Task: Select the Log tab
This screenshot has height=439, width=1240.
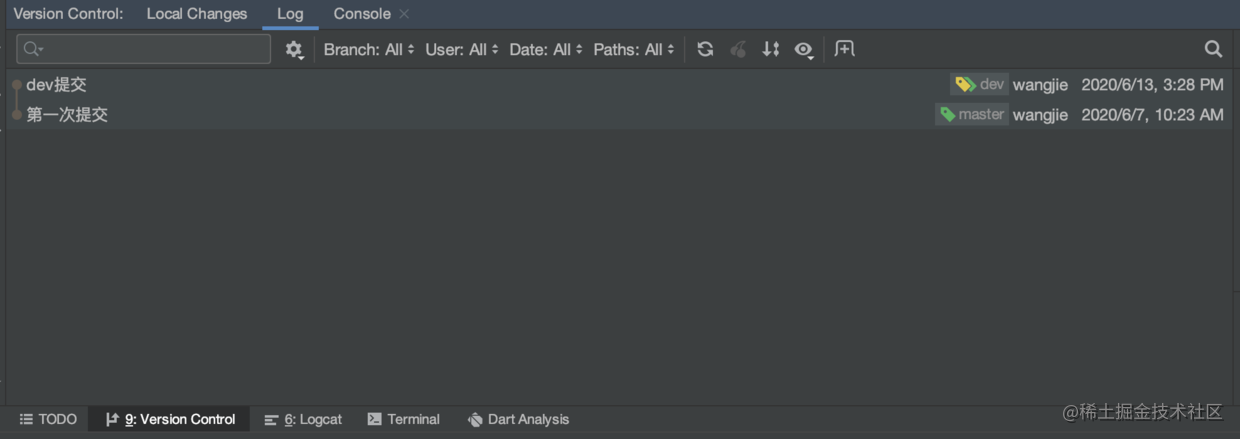Action: pos(290,14)
